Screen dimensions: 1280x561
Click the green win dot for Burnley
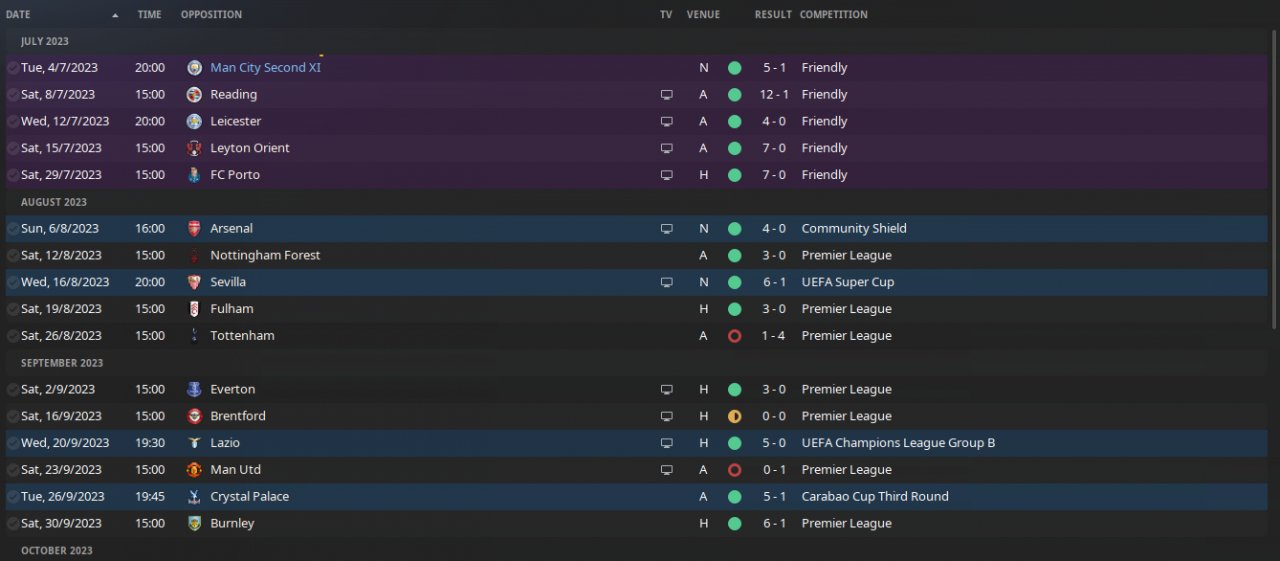(735, 524)
